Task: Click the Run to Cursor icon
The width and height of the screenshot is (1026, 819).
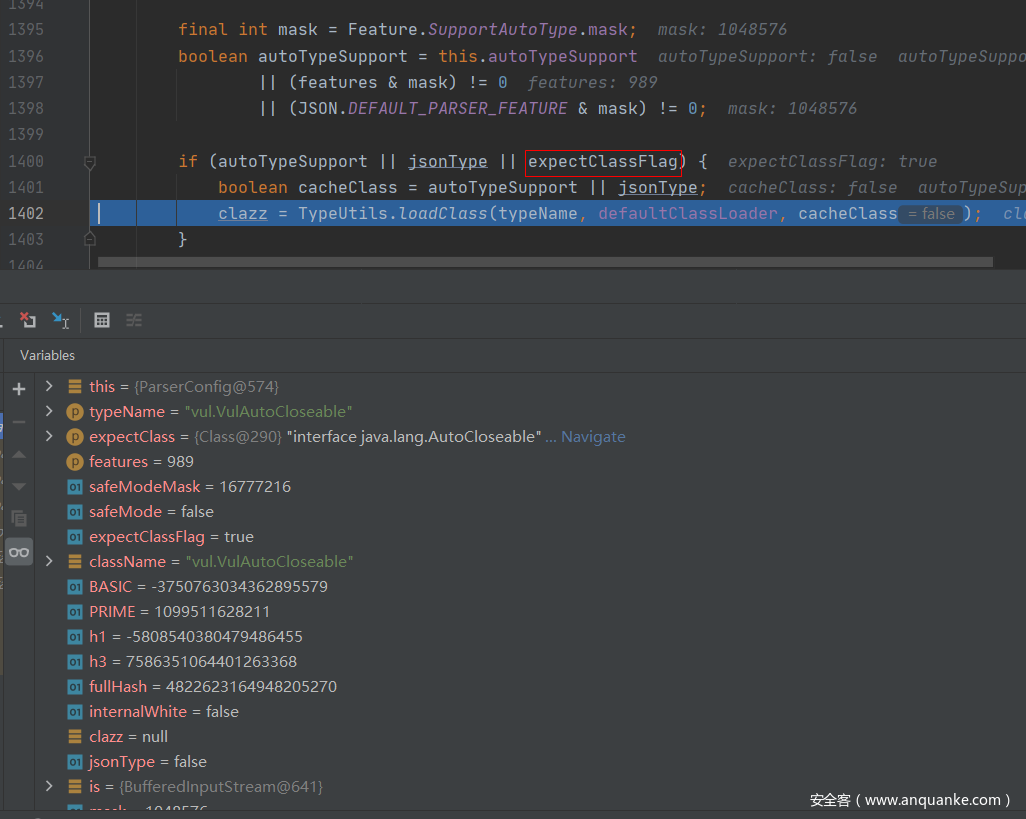Action: coord(61,320)
